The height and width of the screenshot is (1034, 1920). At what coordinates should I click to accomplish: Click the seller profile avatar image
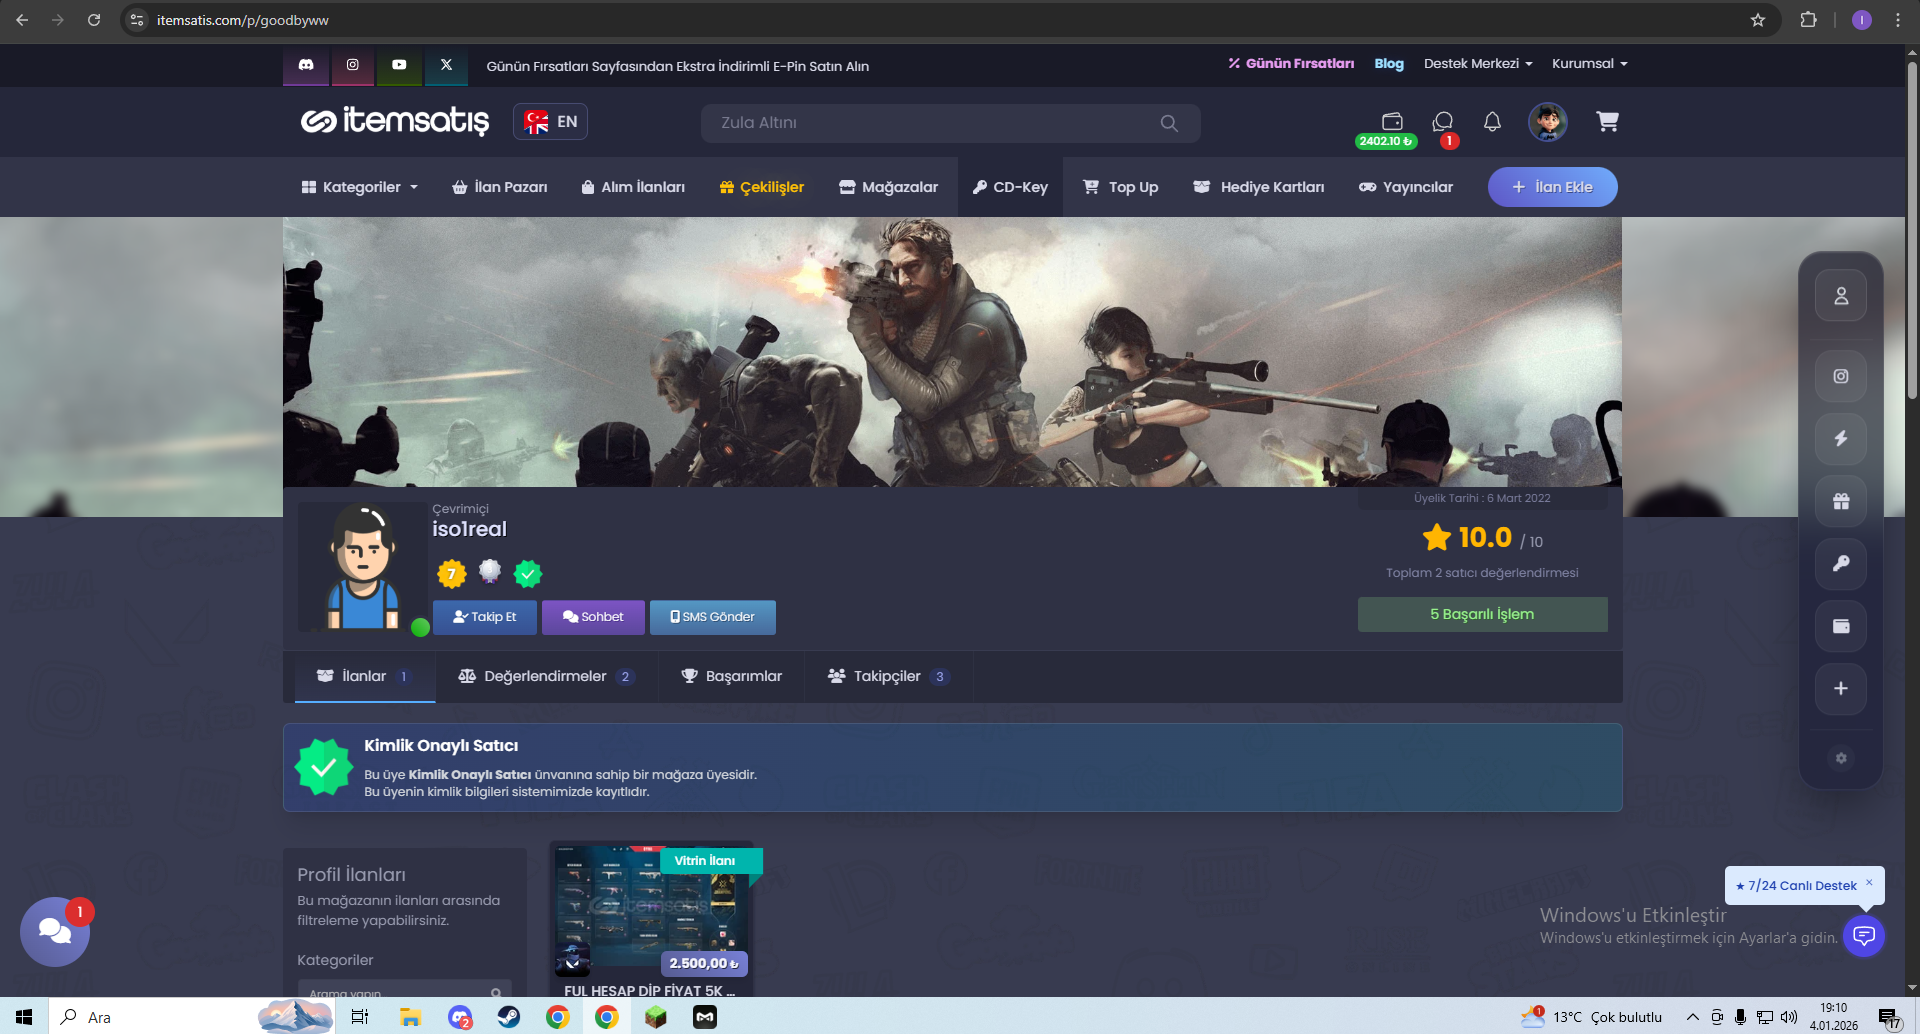362,566
